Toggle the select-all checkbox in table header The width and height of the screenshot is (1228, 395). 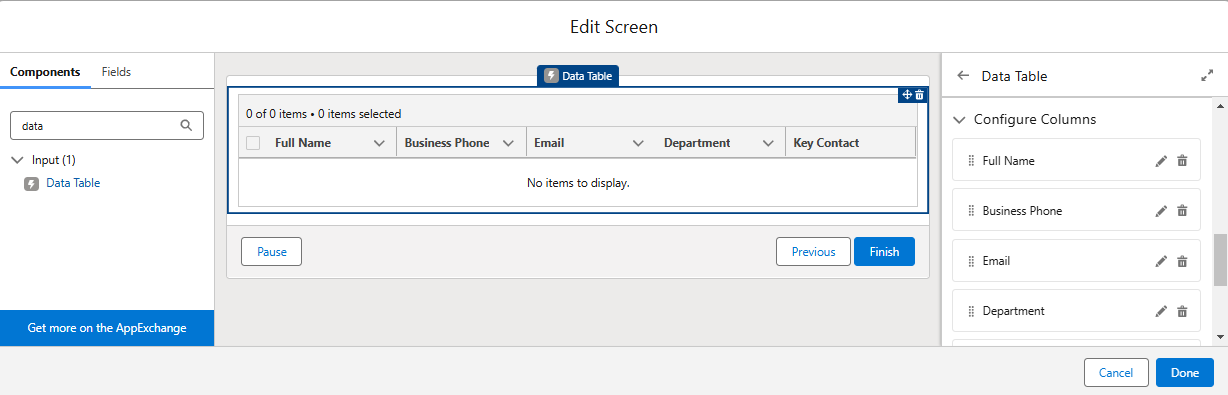[x=253, y=143]
